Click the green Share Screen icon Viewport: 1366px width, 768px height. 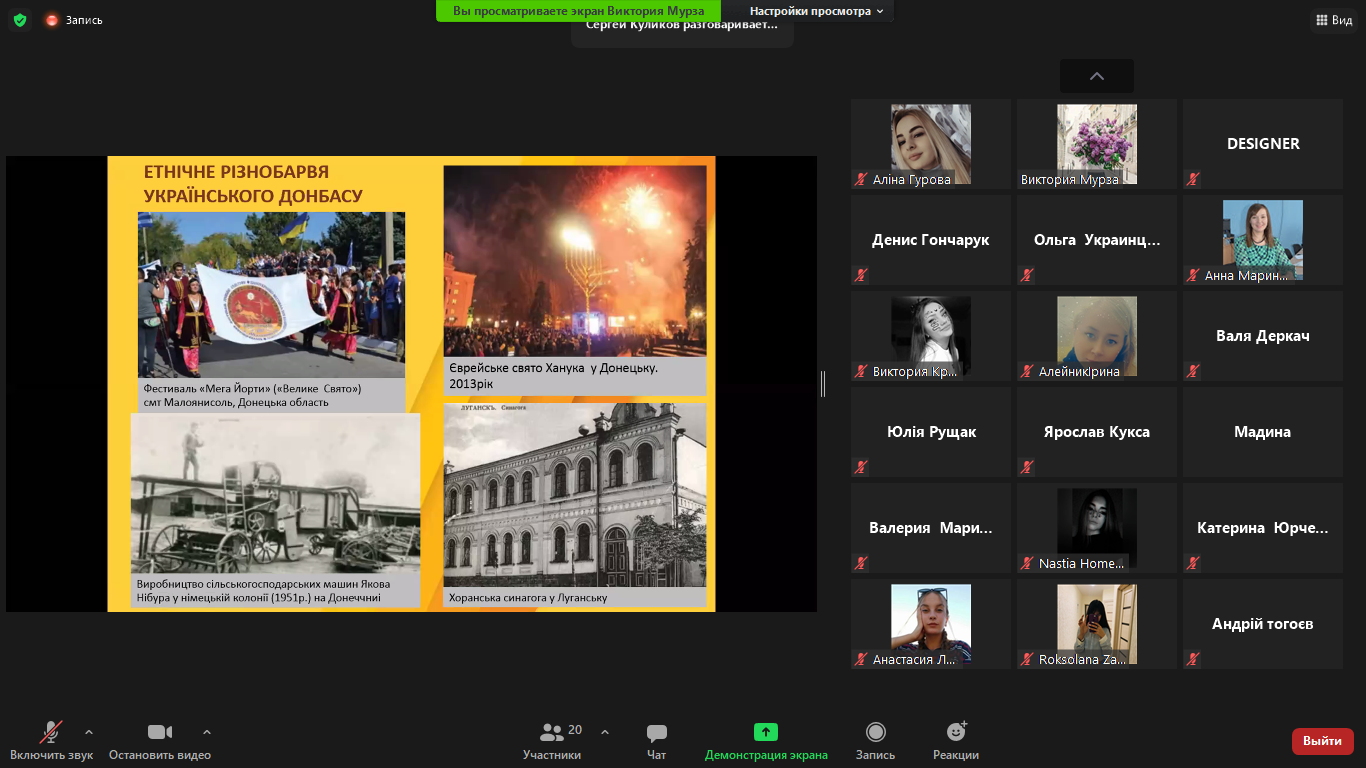[x=765, y=733]
